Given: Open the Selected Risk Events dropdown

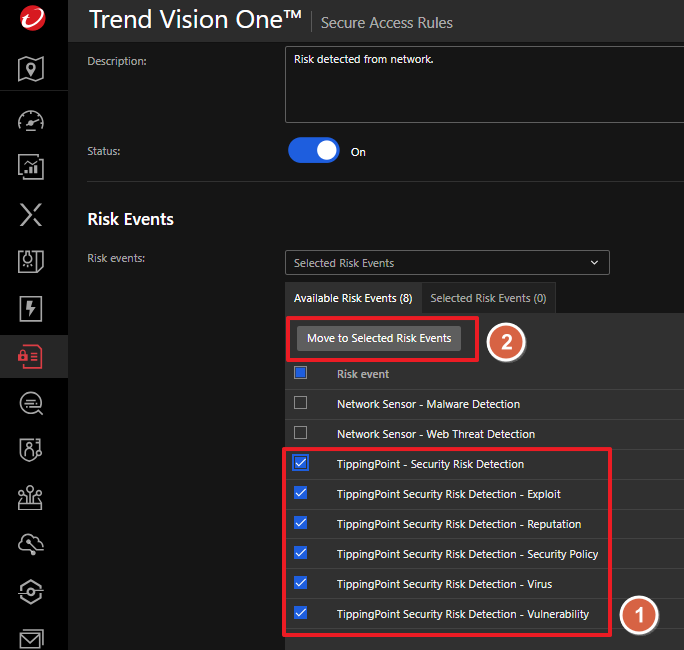Looking at the screenshot, I should (x=447, y=263).
